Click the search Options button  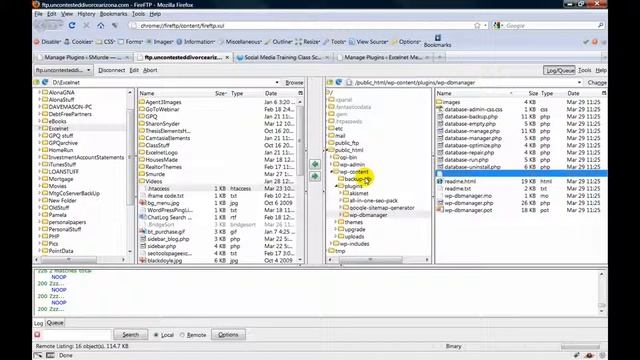228,335
